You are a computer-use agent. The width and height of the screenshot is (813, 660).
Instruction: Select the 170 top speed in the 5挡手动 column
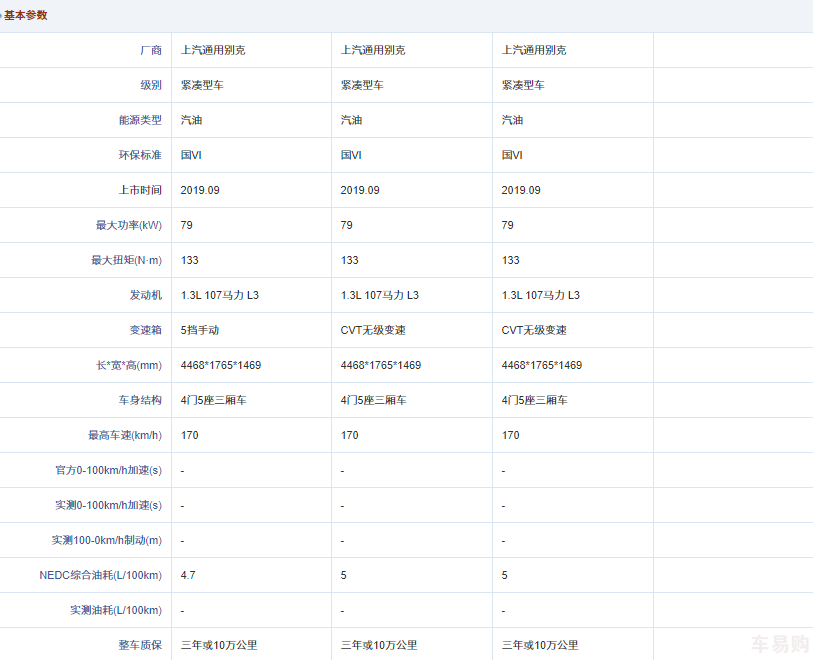click(x=189, y=435)
